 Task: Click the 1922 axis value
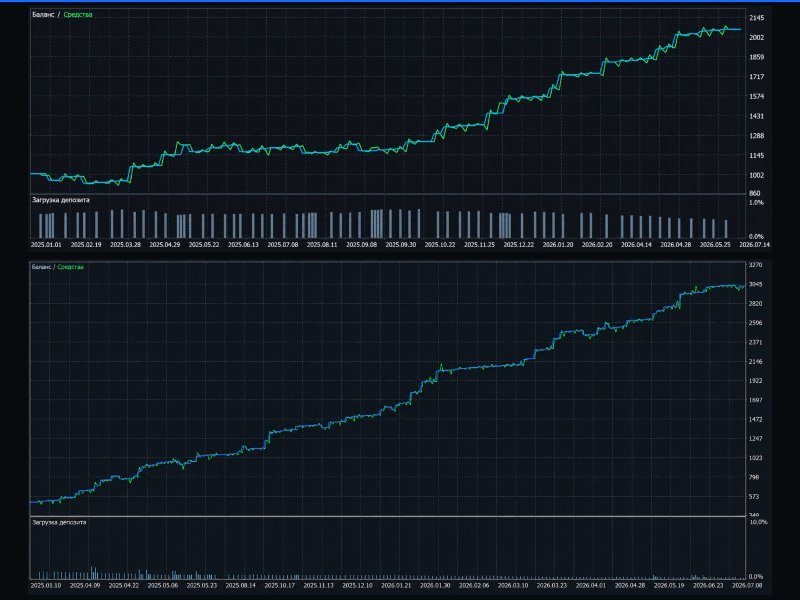(x=756, y=381)
